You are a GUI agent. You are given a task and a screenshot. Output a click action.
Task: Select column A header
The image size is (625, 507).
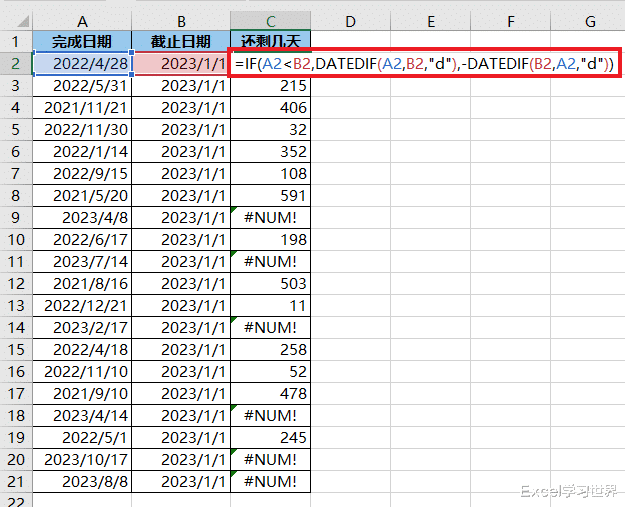coord(82,21)
